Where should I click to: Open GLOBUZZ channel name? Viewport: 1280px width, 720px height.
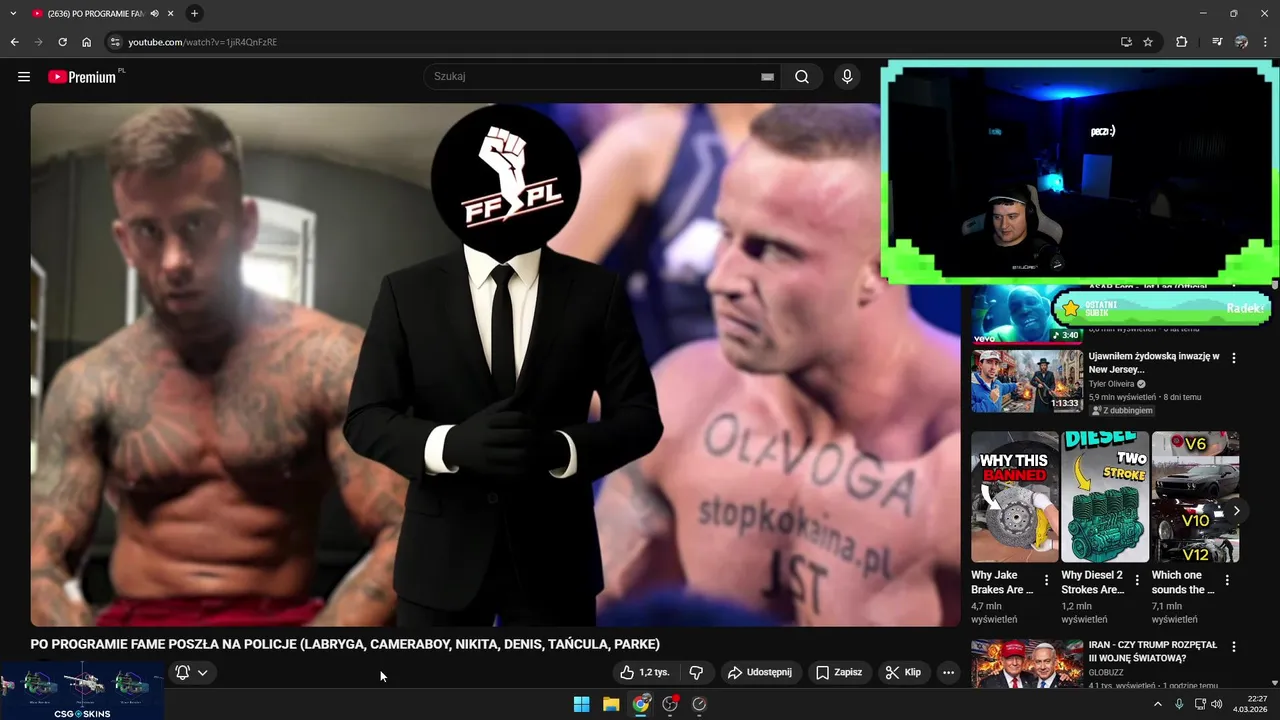1106,673
